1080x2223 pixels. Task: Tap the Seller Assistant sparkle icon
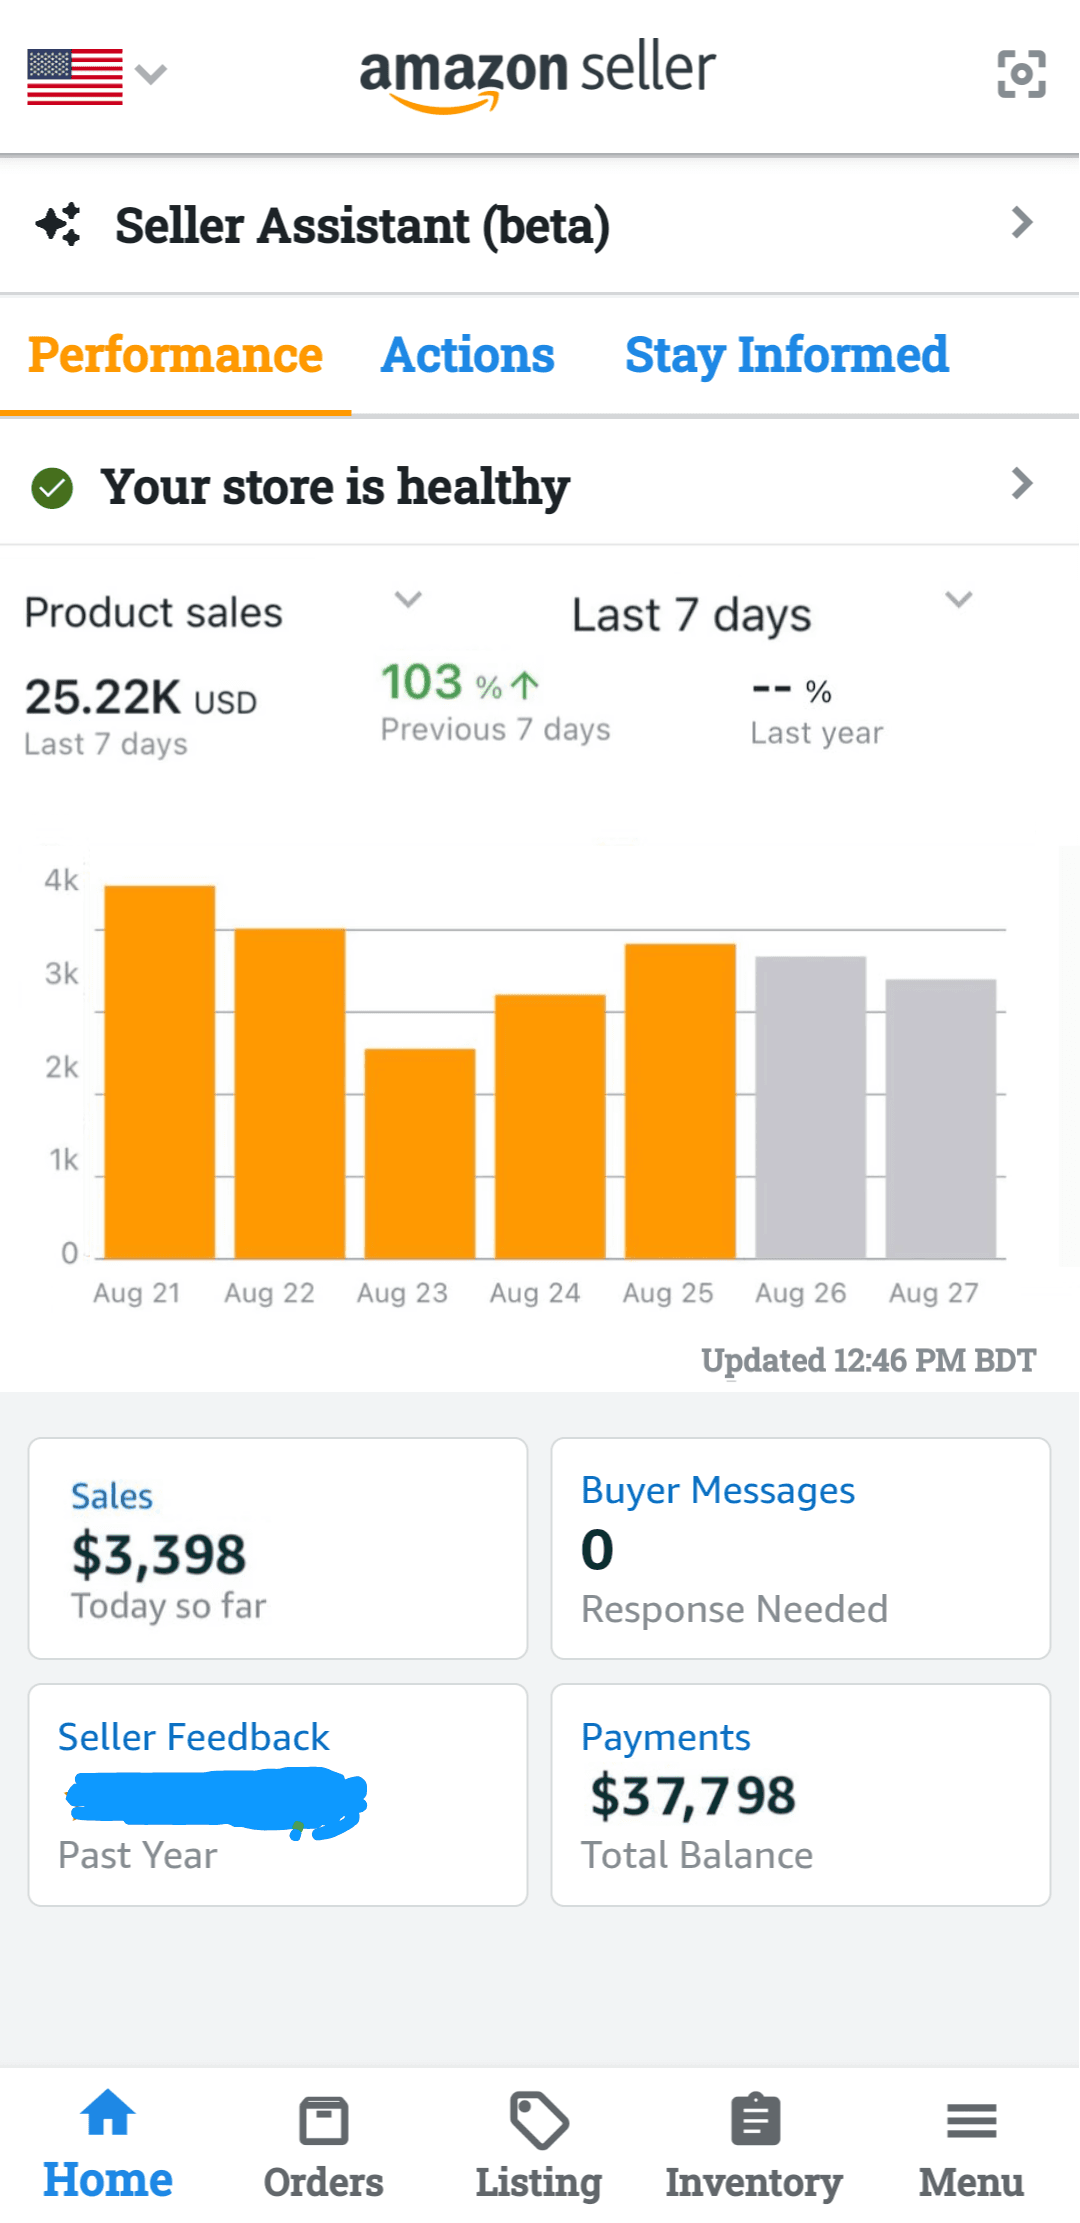[59, 224]
